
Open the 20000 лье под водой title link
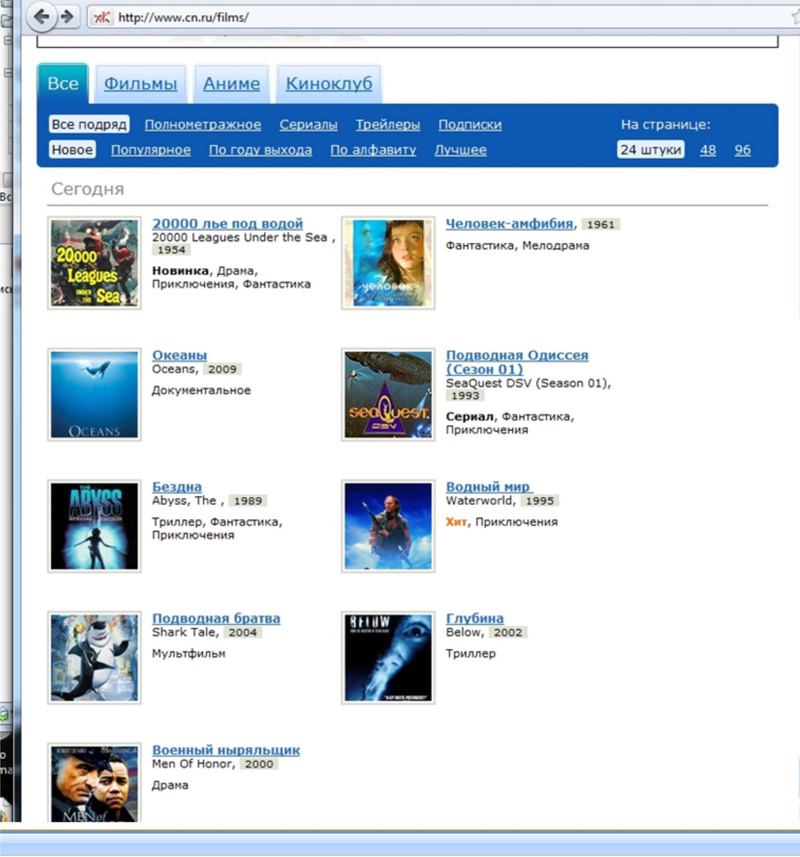[227, 223]
